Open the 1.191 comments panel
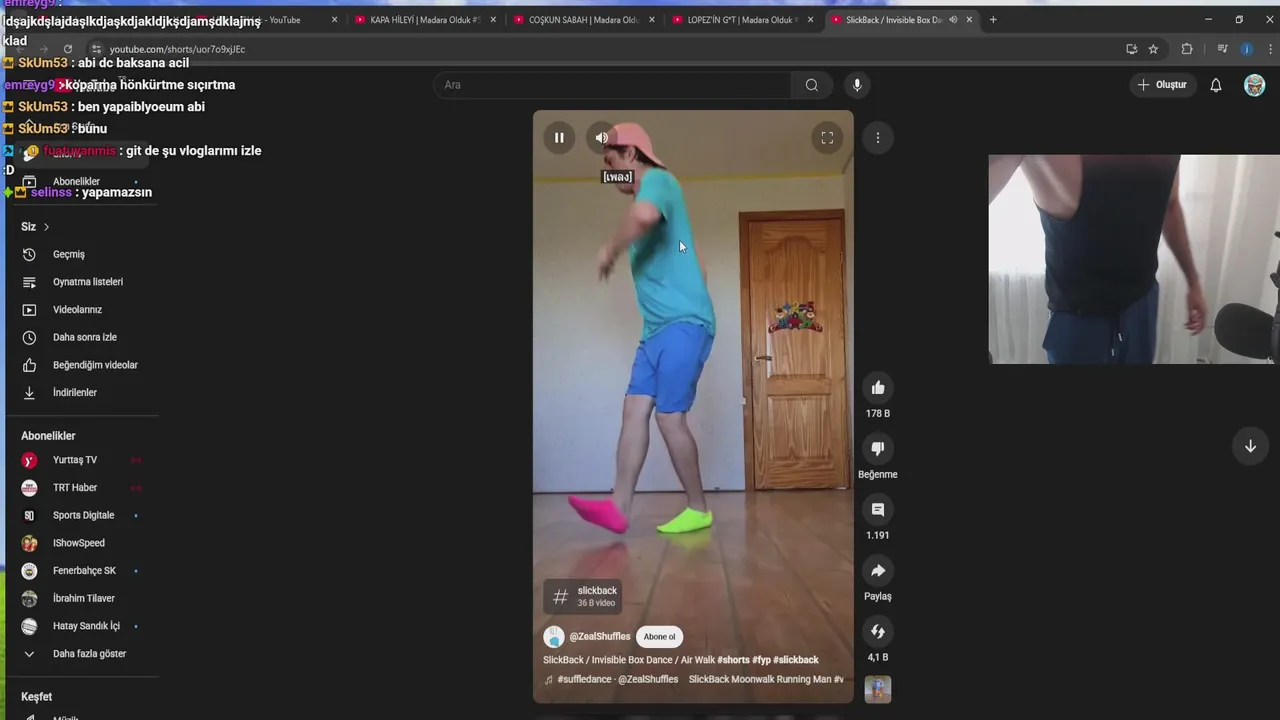The image size is (1280, 720). click(878, 510)
